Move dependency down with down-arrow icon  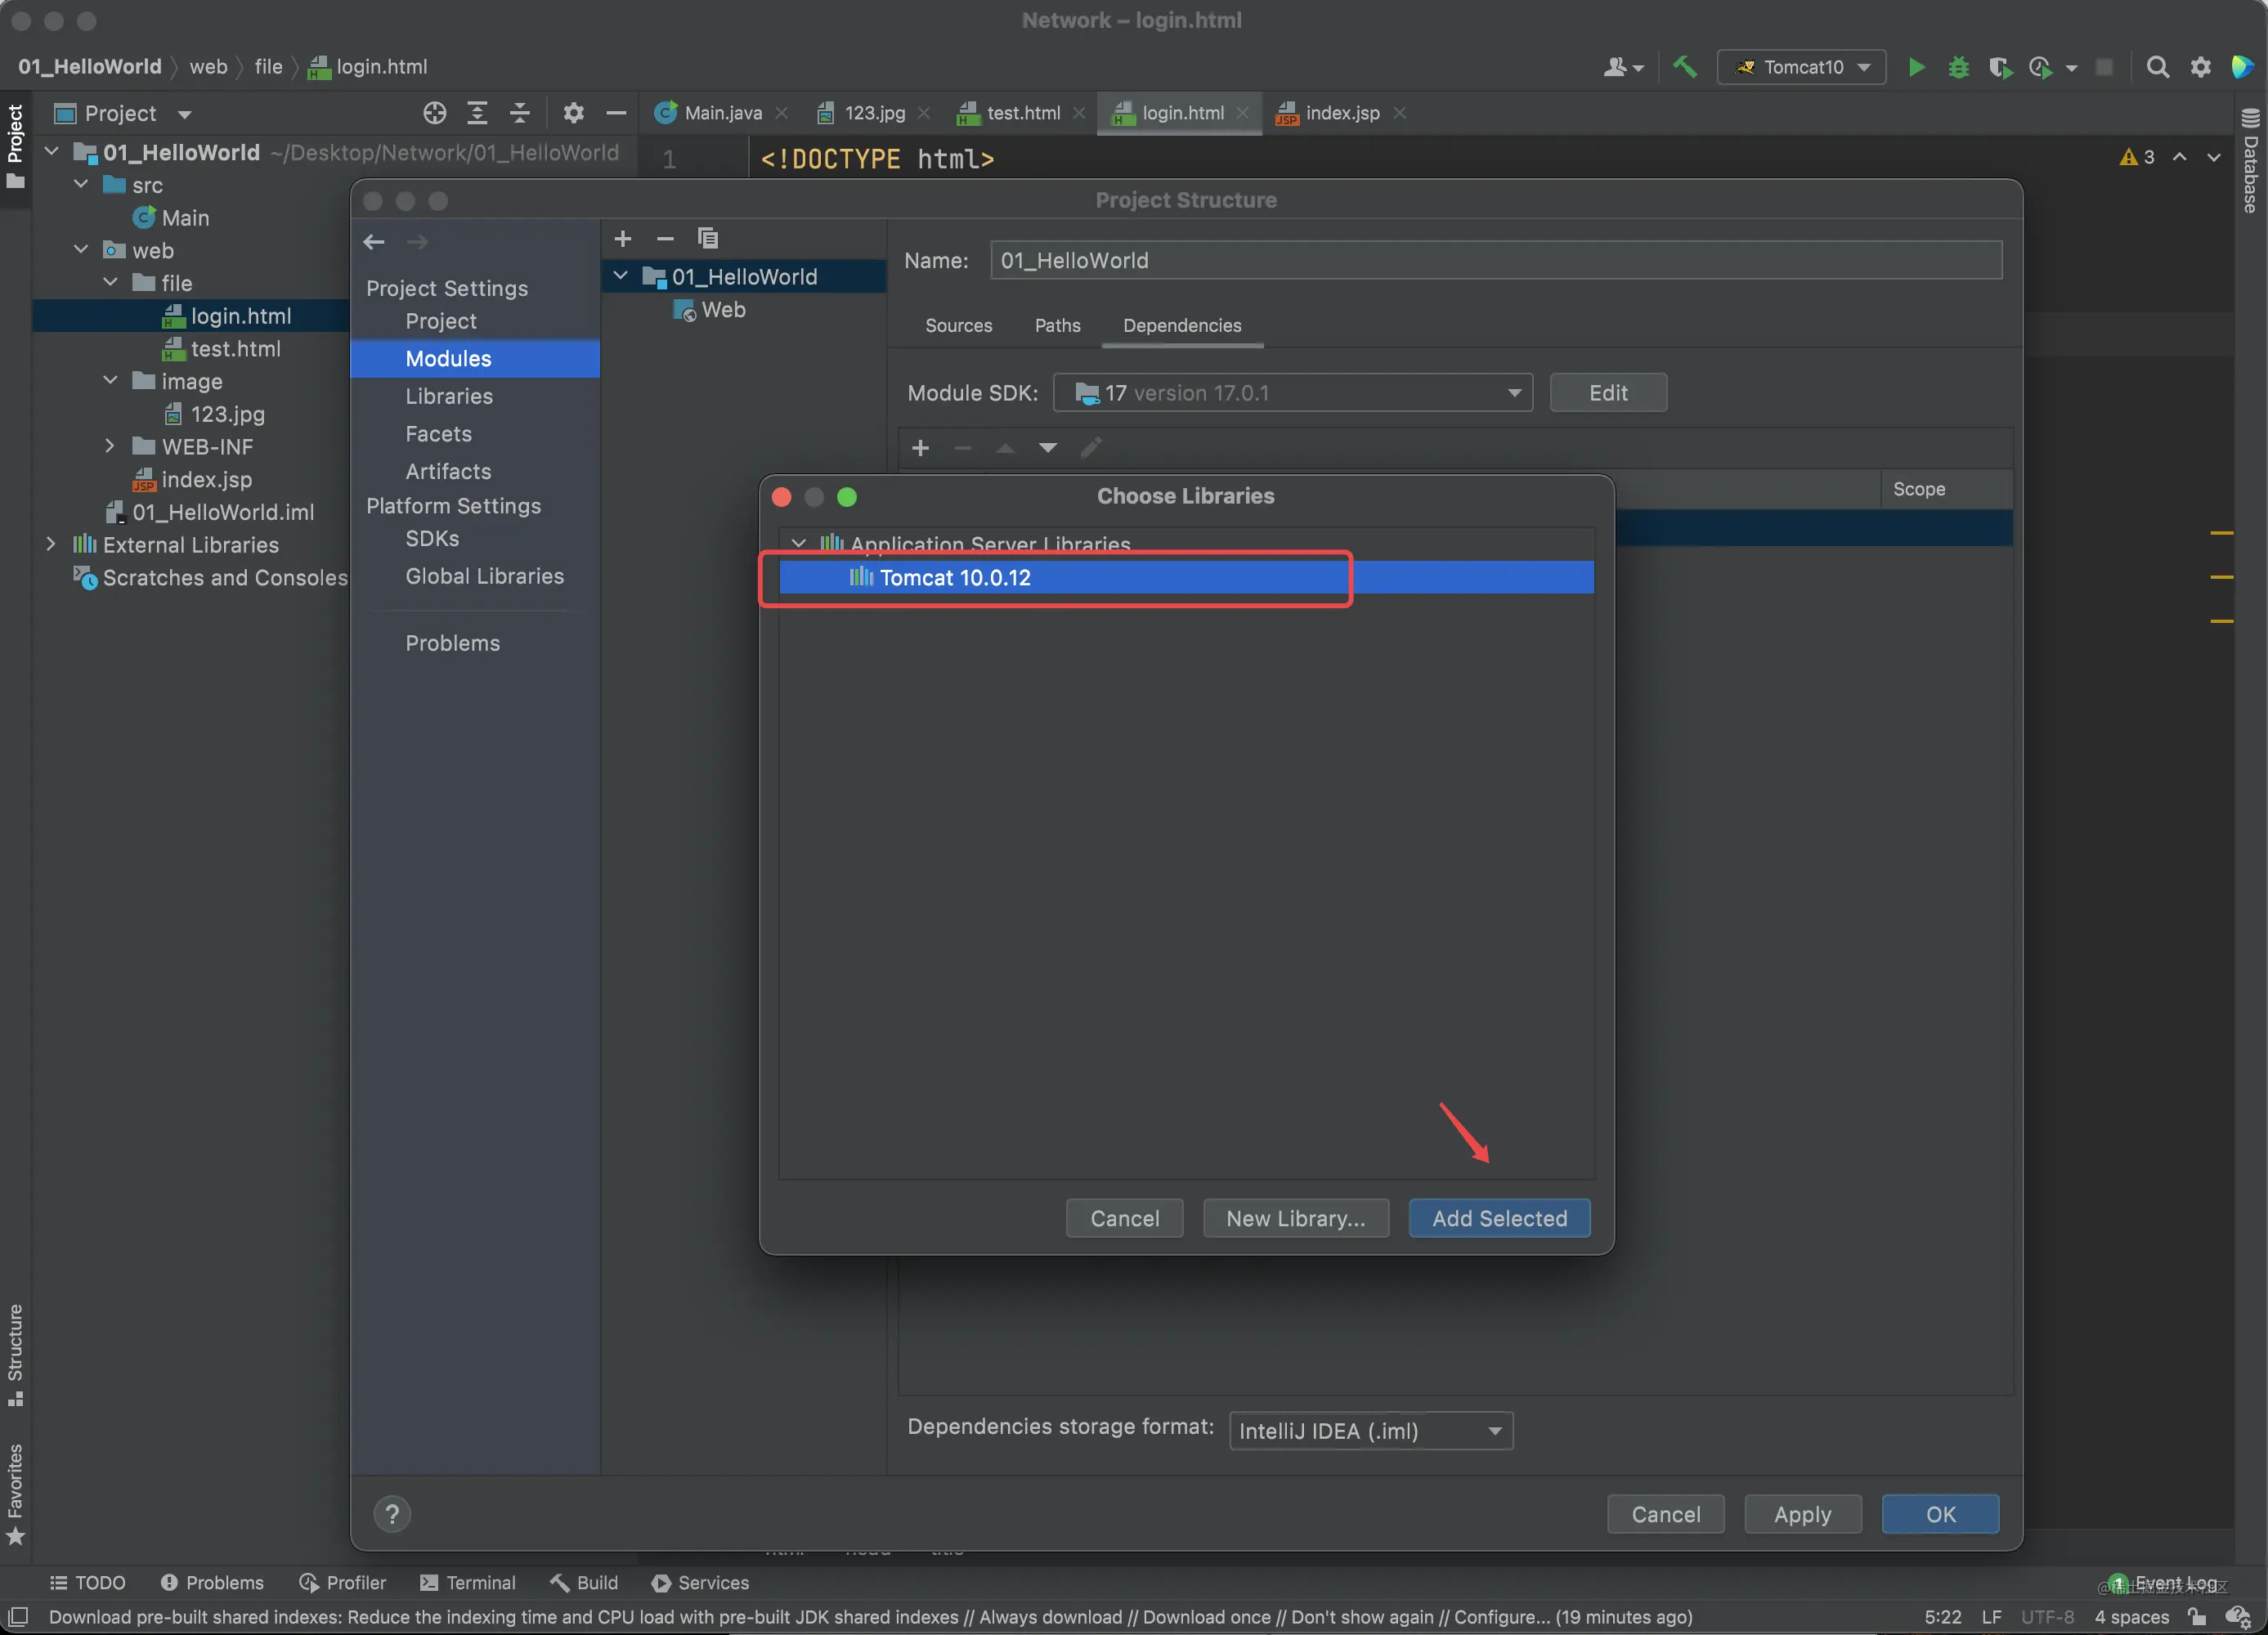(x=1048, y=448)
